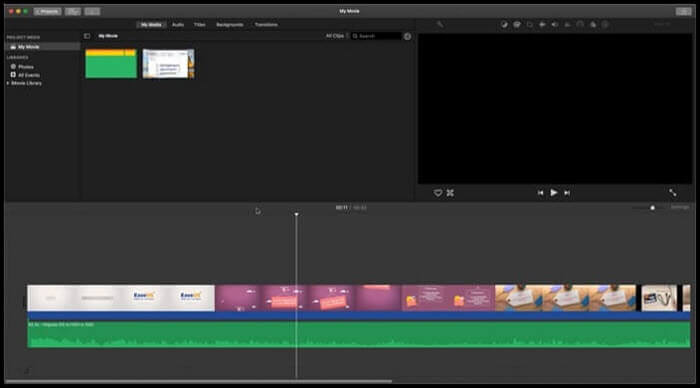
Task: Open the Speed speedometer adjustment
Action: [580, 25]
